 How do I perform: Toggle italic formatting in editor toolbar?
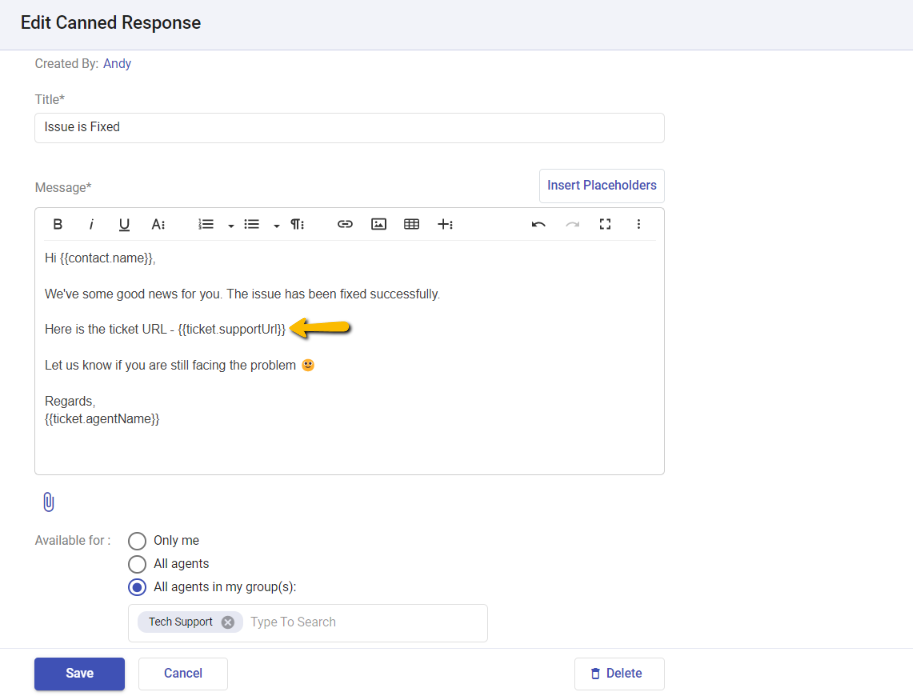tap(91, 224)
